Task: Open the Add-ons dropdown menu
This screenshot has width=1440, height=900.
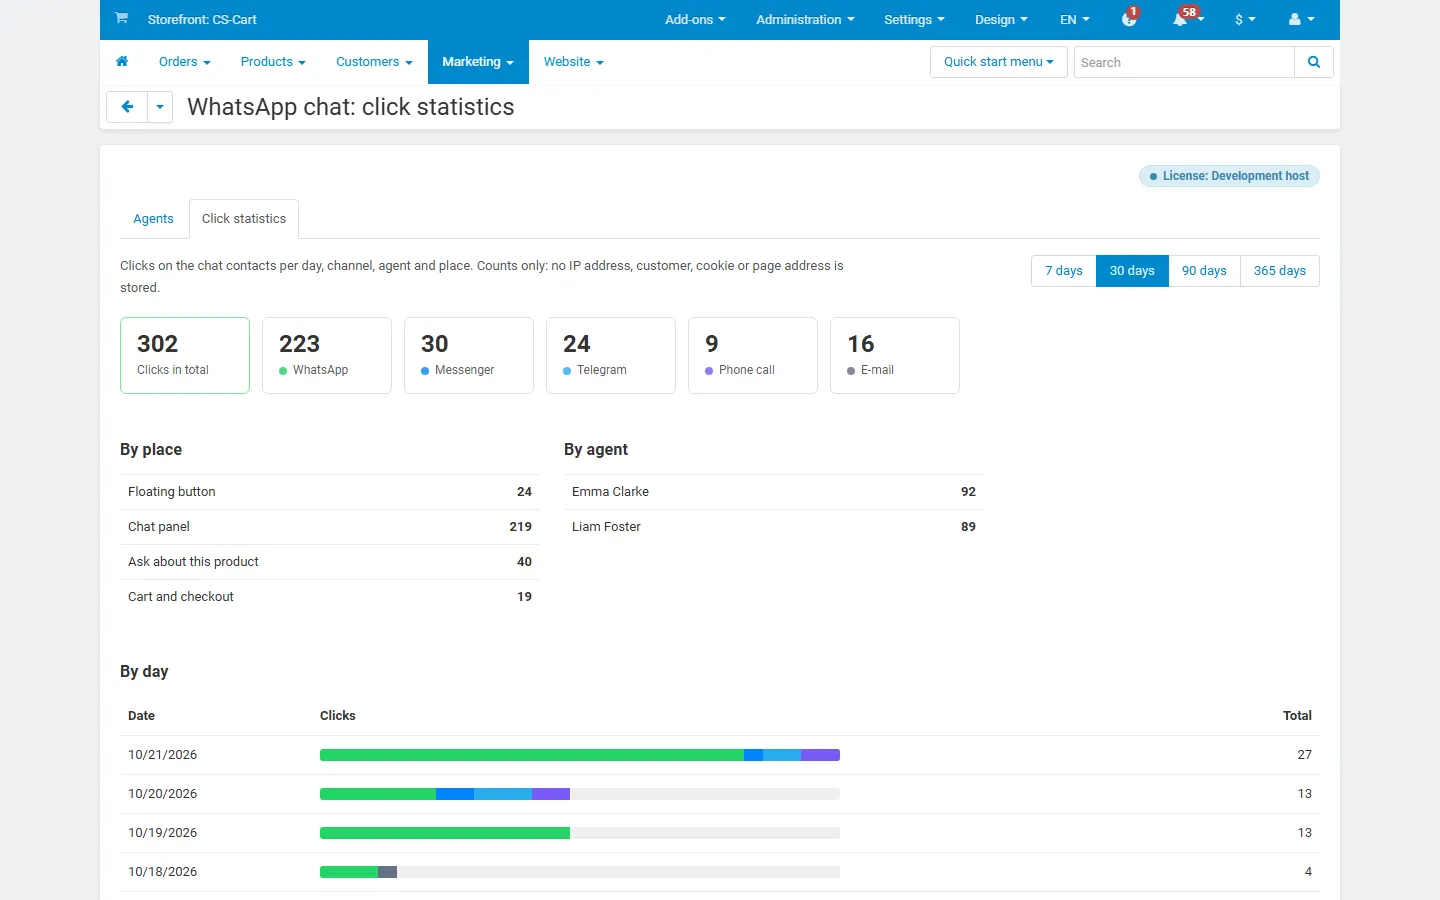Action: (695, 19)
